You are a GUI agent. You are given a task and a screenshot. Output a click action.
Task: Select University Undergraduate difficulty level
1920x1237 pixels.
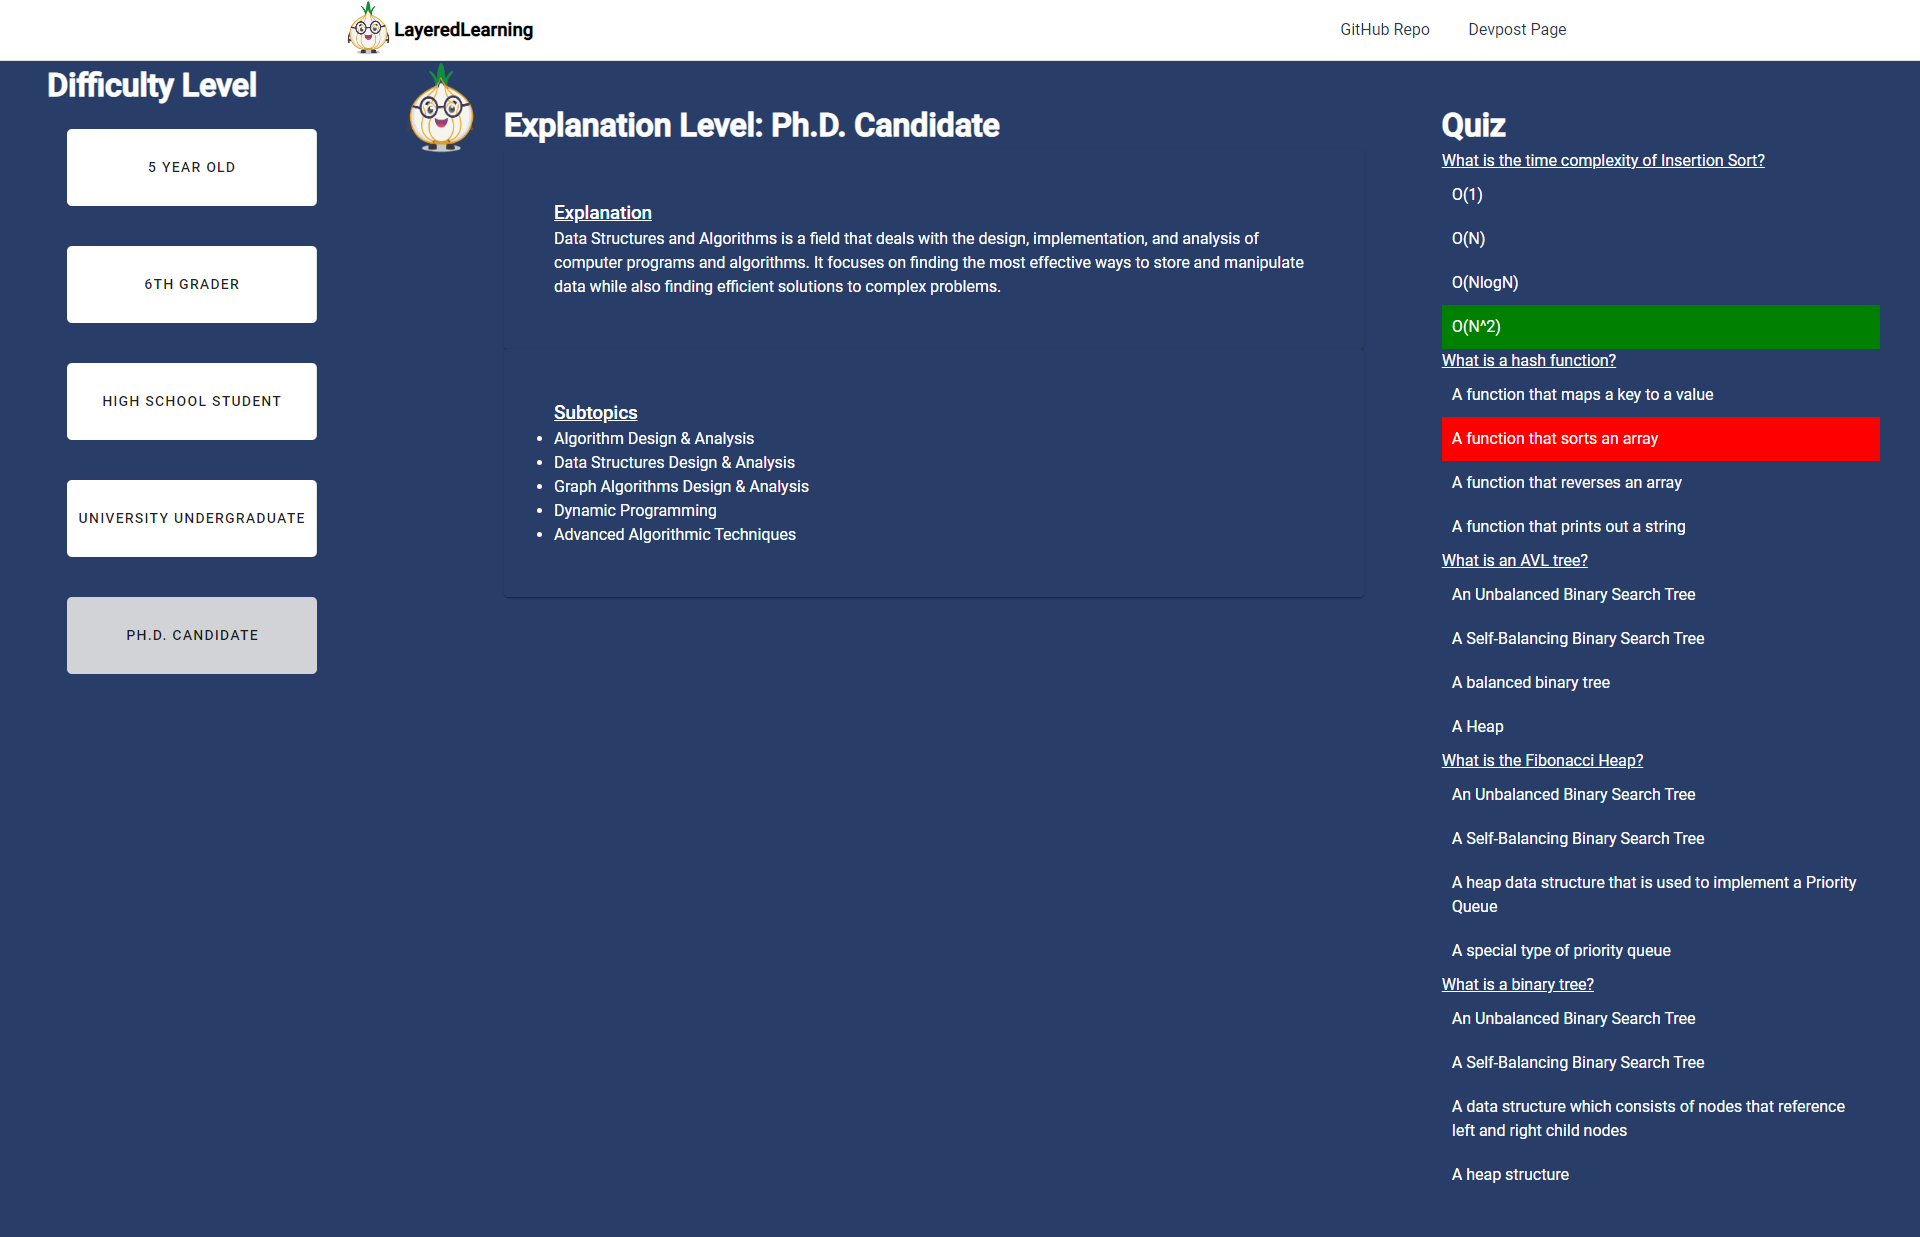pos(192,518)
